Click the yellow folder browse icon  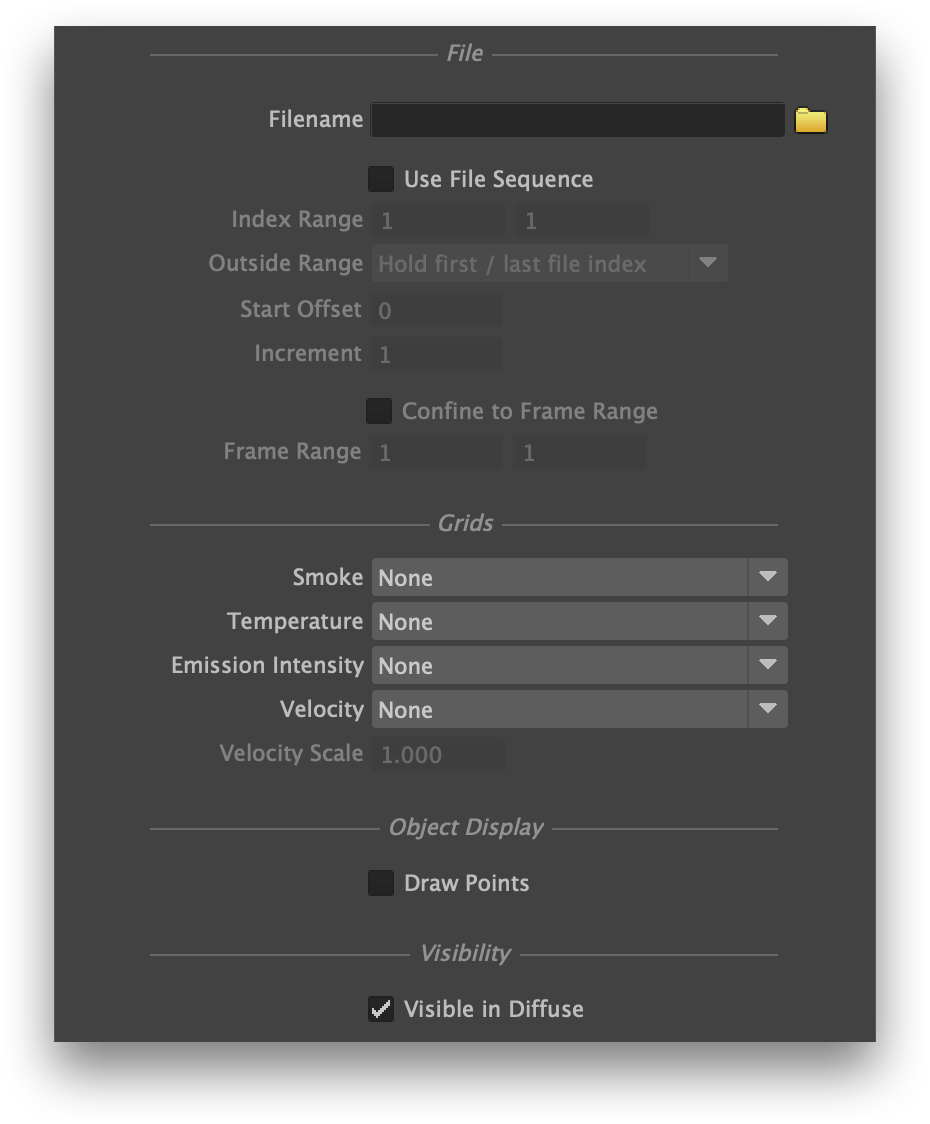click(x=810, y=121)
